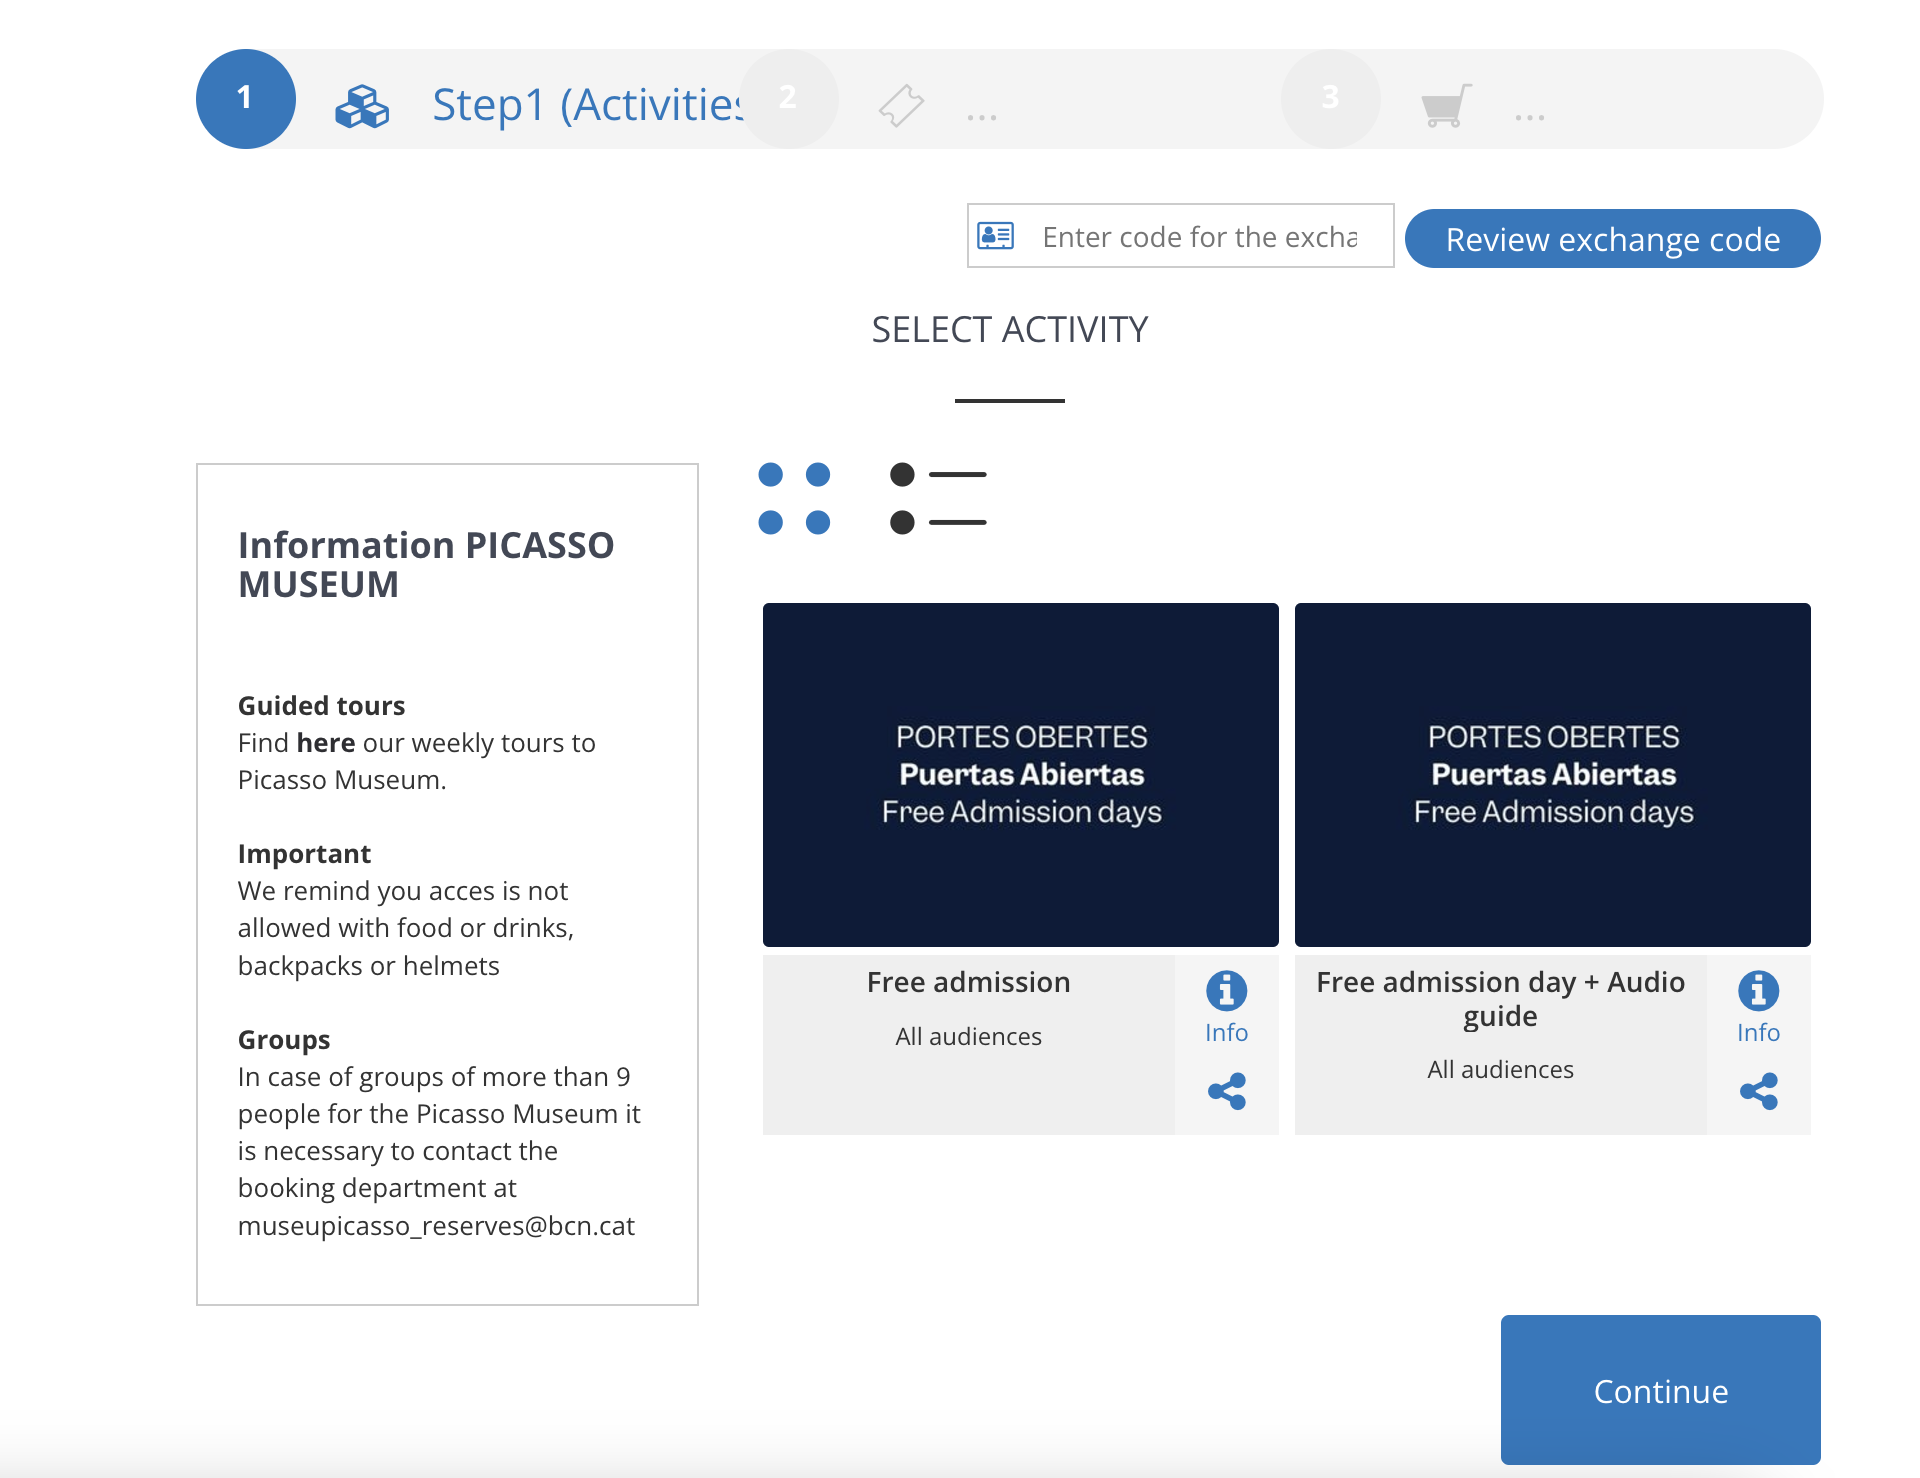Click the step 3 shopping cart icon
Viewport: 1920px width, 1478px height.
coord(1445,105)
